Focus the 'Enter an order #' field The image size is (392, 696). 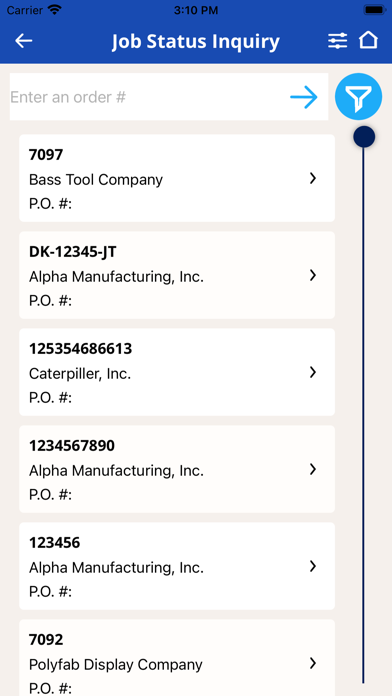[147, 97]
